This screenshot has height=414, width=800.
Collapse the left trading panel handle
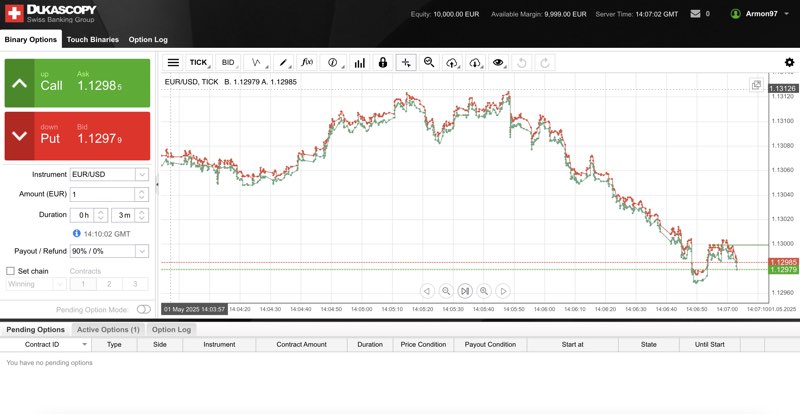click(x=157, y=184)
